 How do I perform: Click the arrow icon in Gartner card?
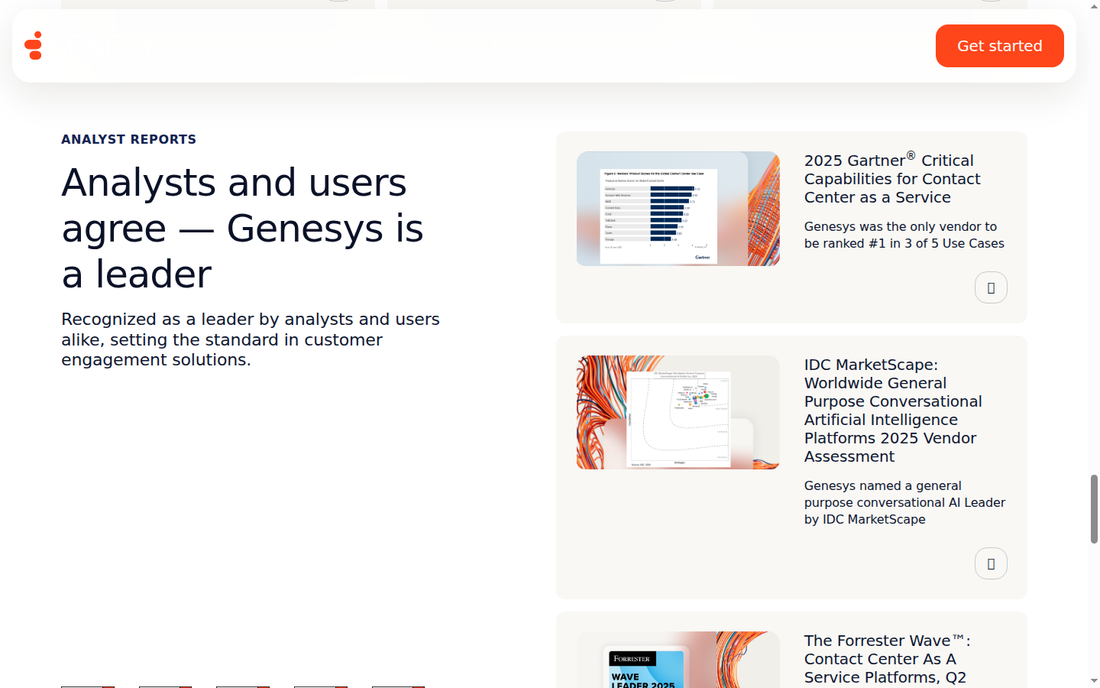tap(991, 288)
